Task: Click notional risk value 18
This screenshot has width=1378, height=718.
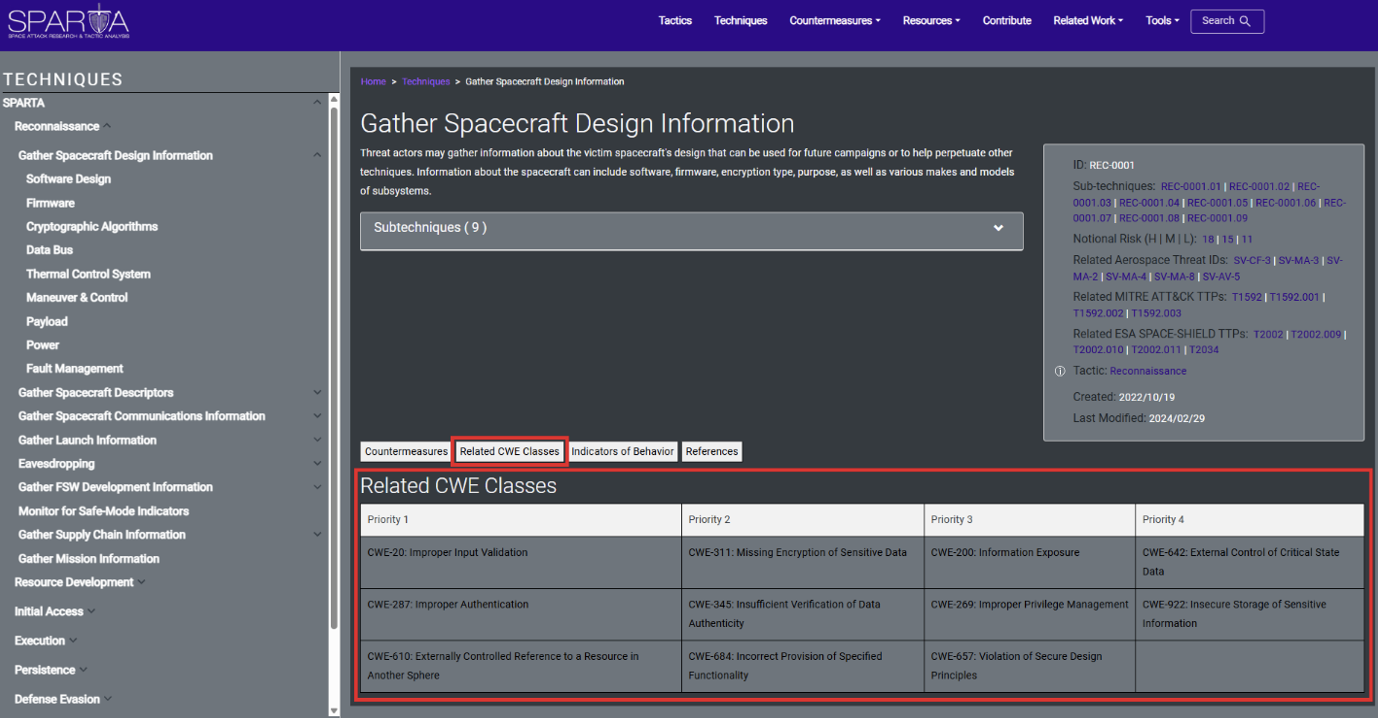Action: click(x=1208, y=240)
